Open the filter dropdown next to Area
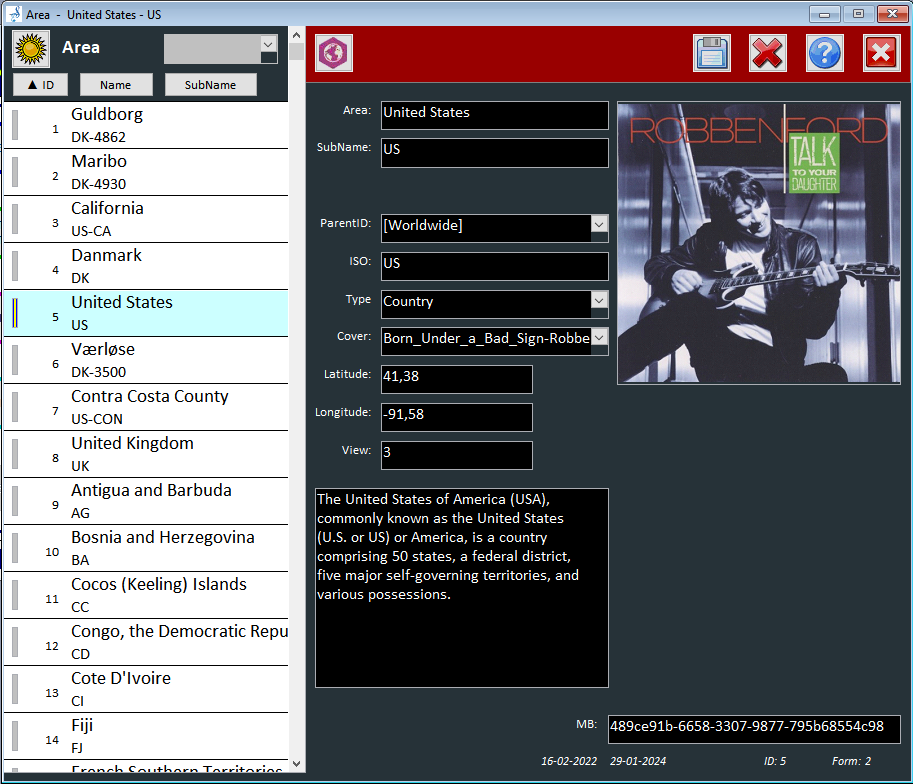The image size is (913, 784). click(x=268, y=45)
